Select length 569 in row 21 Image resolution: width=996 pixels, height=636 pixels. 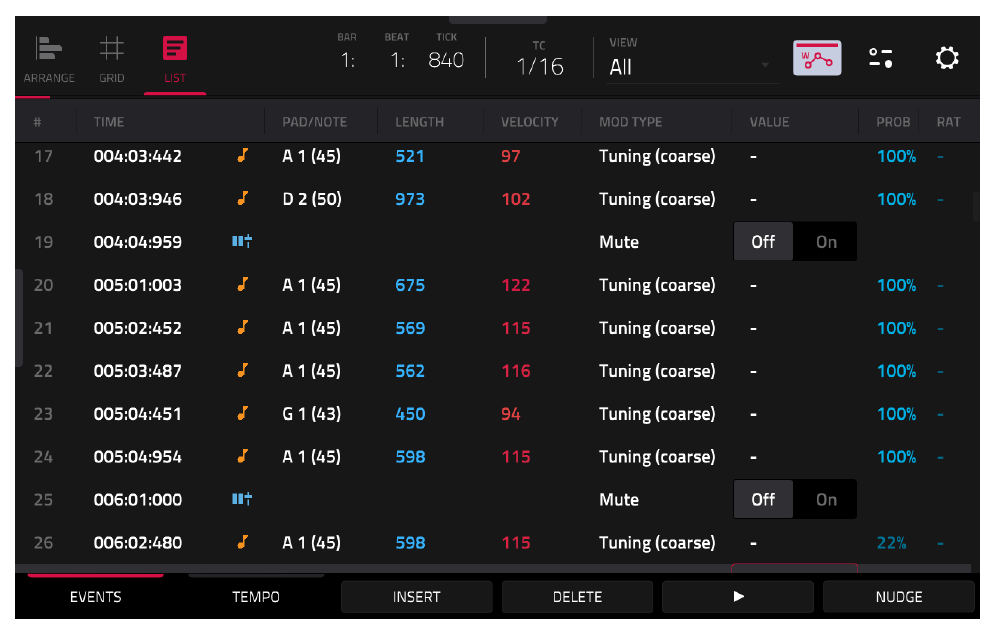click(410, 328)
